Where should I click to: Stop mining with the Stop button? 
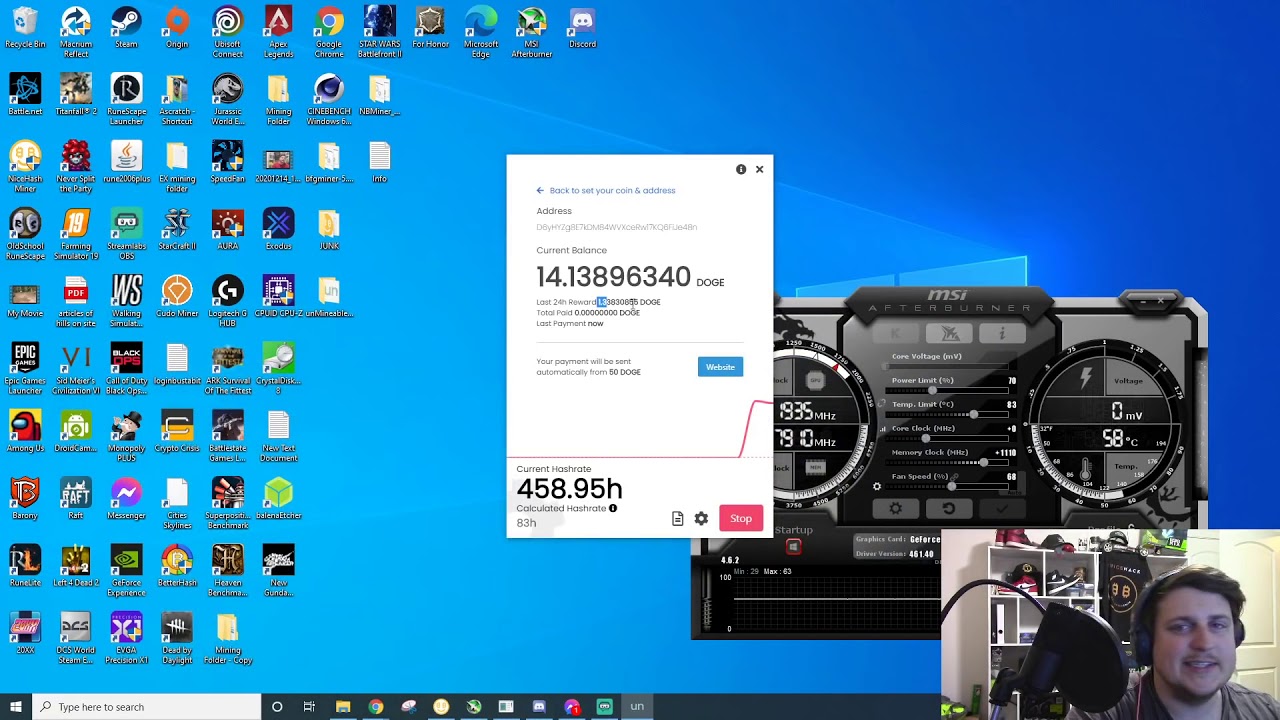(741, 518)
